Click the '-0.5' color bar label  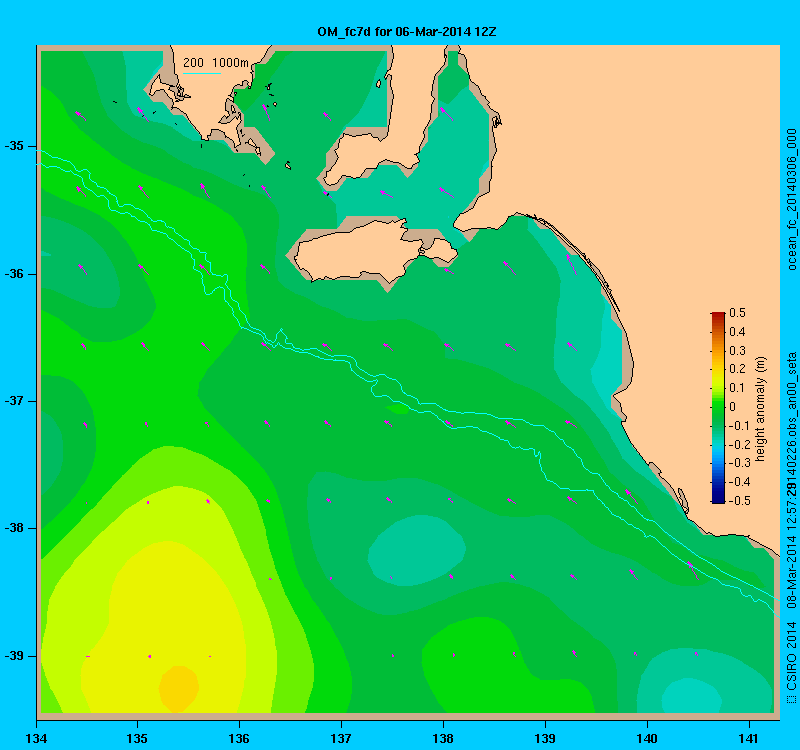(739, 501)
